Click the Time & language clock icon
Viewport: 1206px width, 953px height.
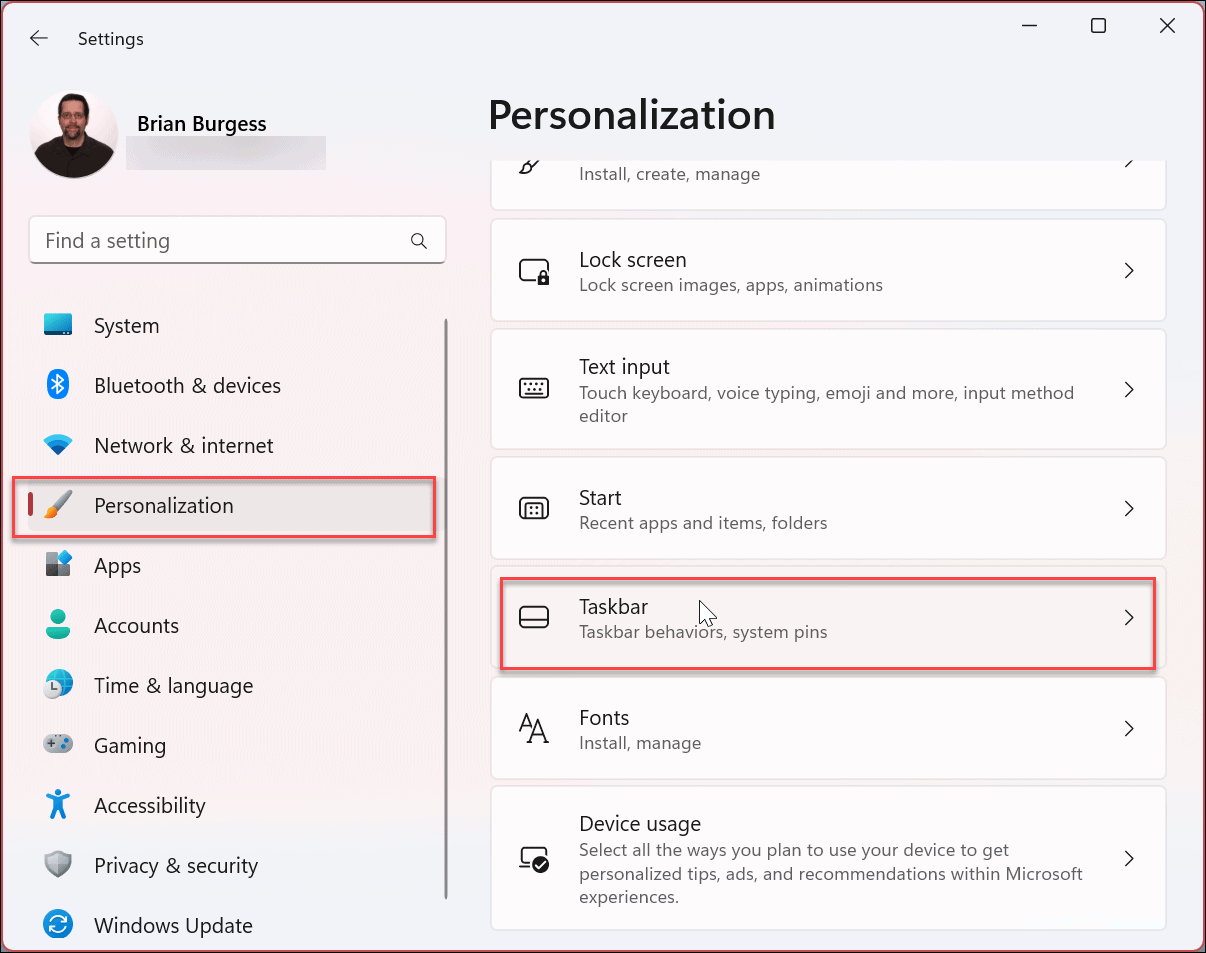pos(58,685)
